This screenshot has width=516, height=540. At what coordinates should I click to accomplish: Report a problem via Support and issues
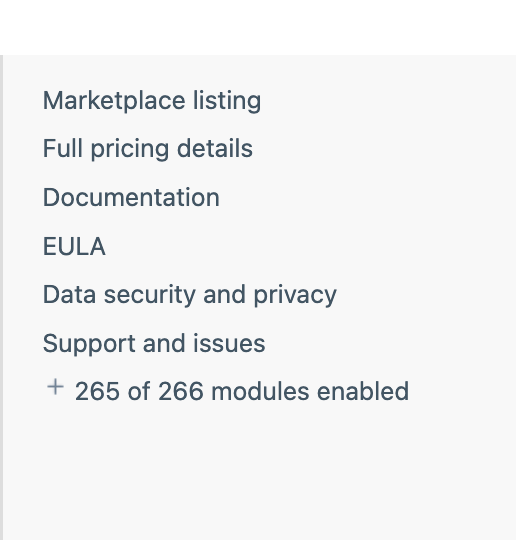click(154, 343)
